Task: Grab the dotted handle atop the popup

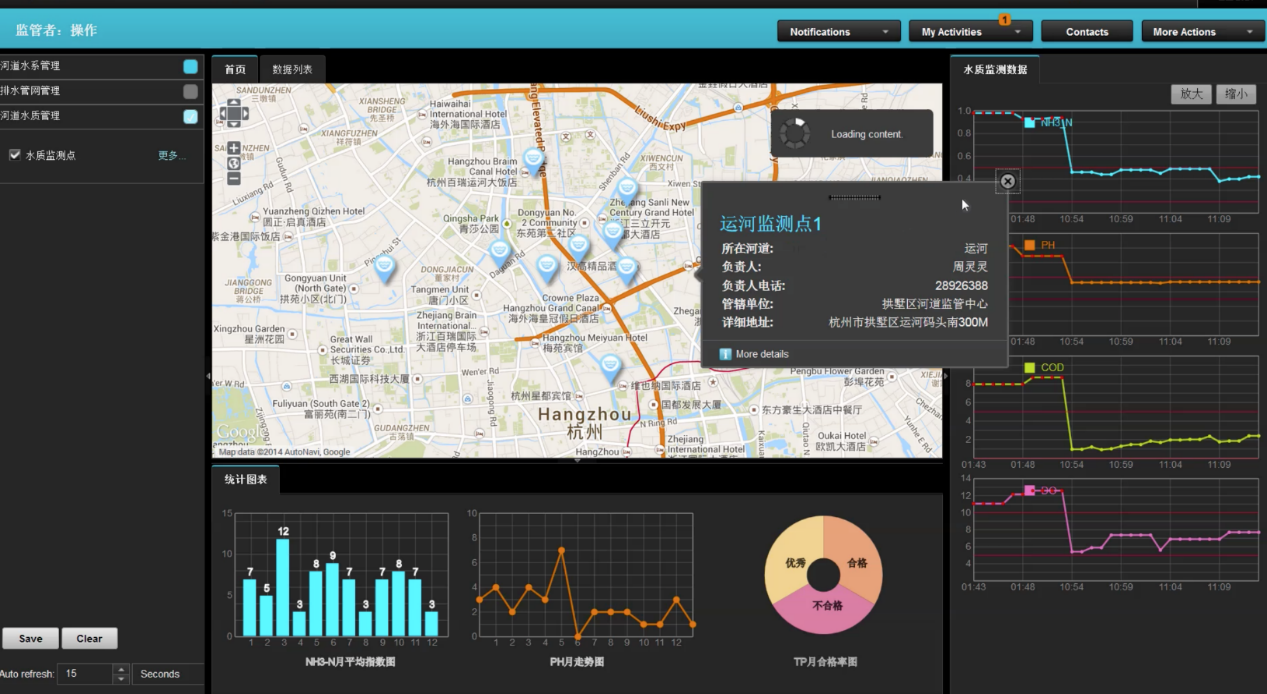Action: (854, 197)
